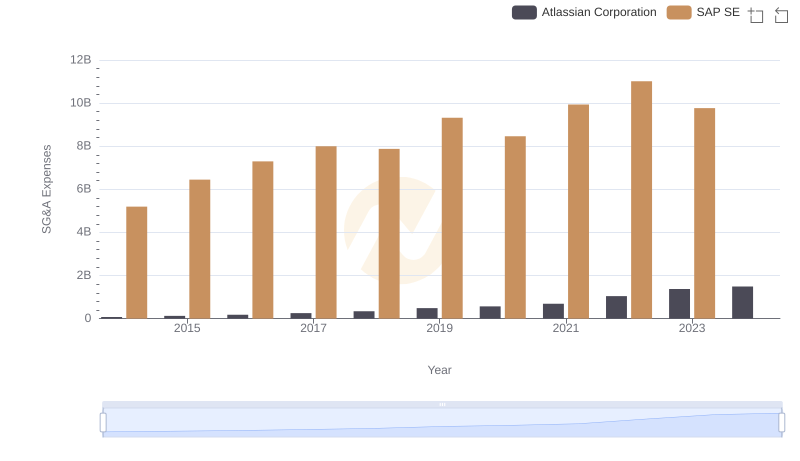Click the Atlassian bar for 2020
Viewport: 800px width, 461px height.
(490, 313)
